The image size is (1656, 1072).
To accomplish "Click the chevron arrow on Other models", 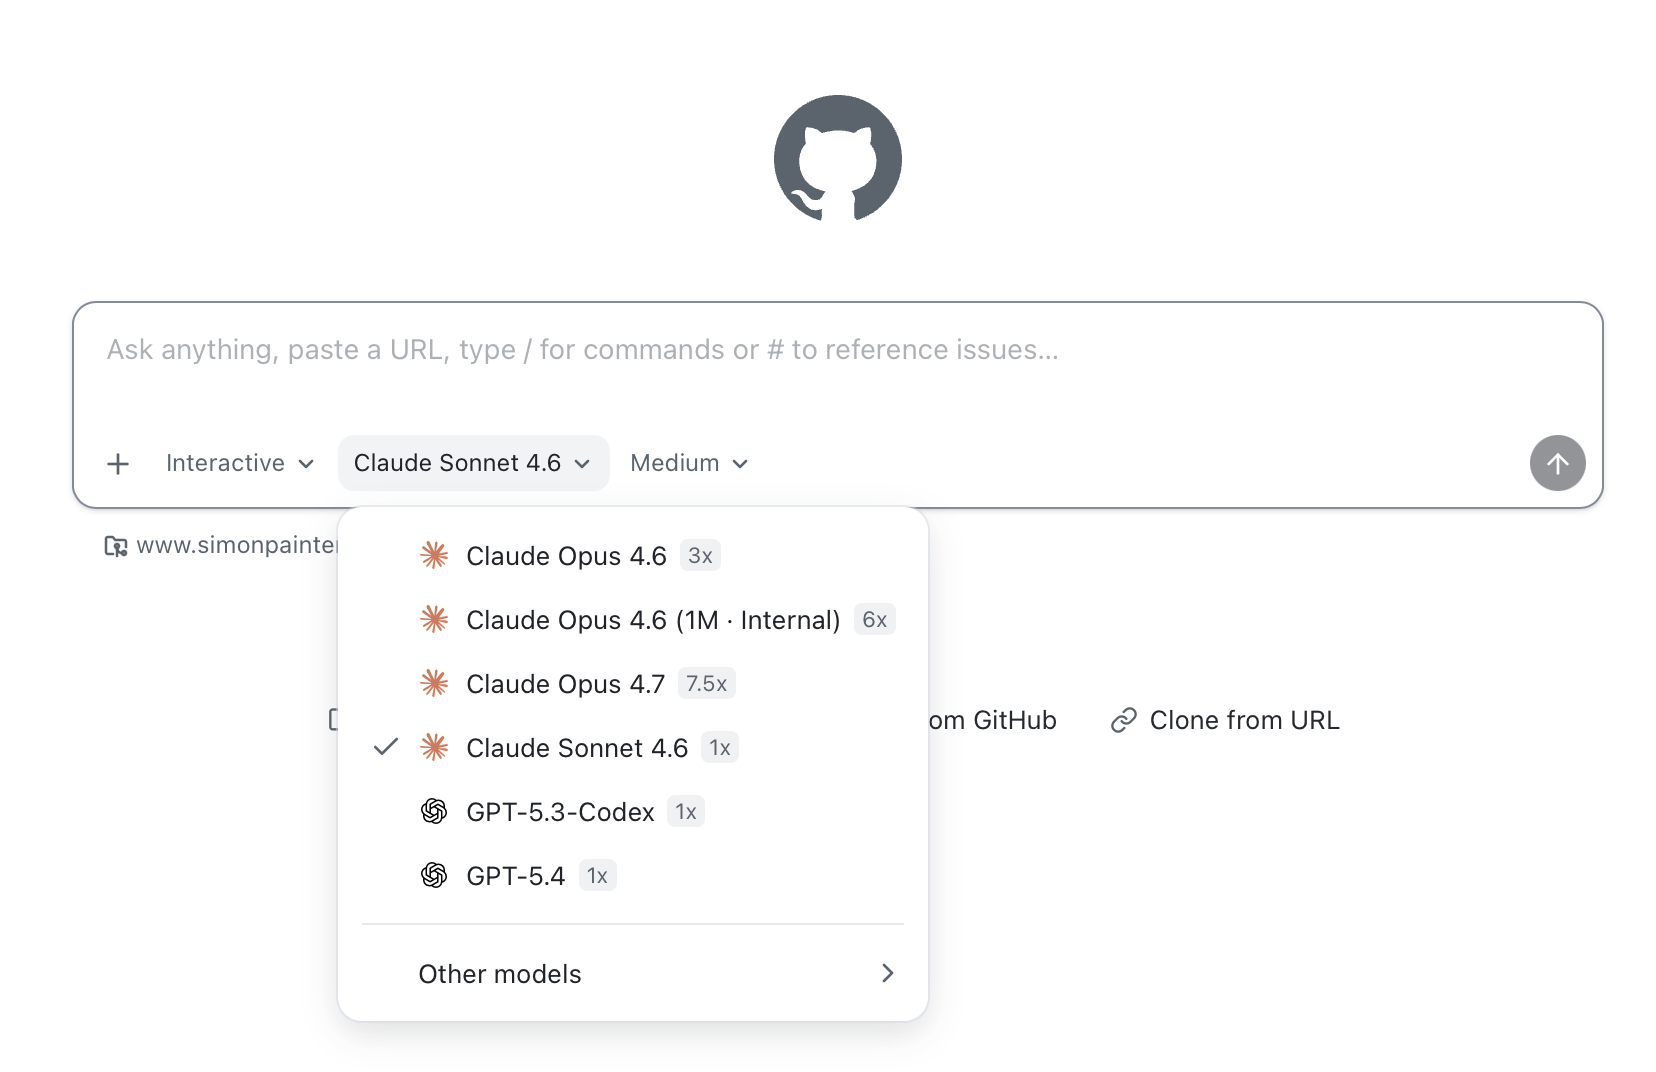I will pyautogui.click(x=887, y=973).
